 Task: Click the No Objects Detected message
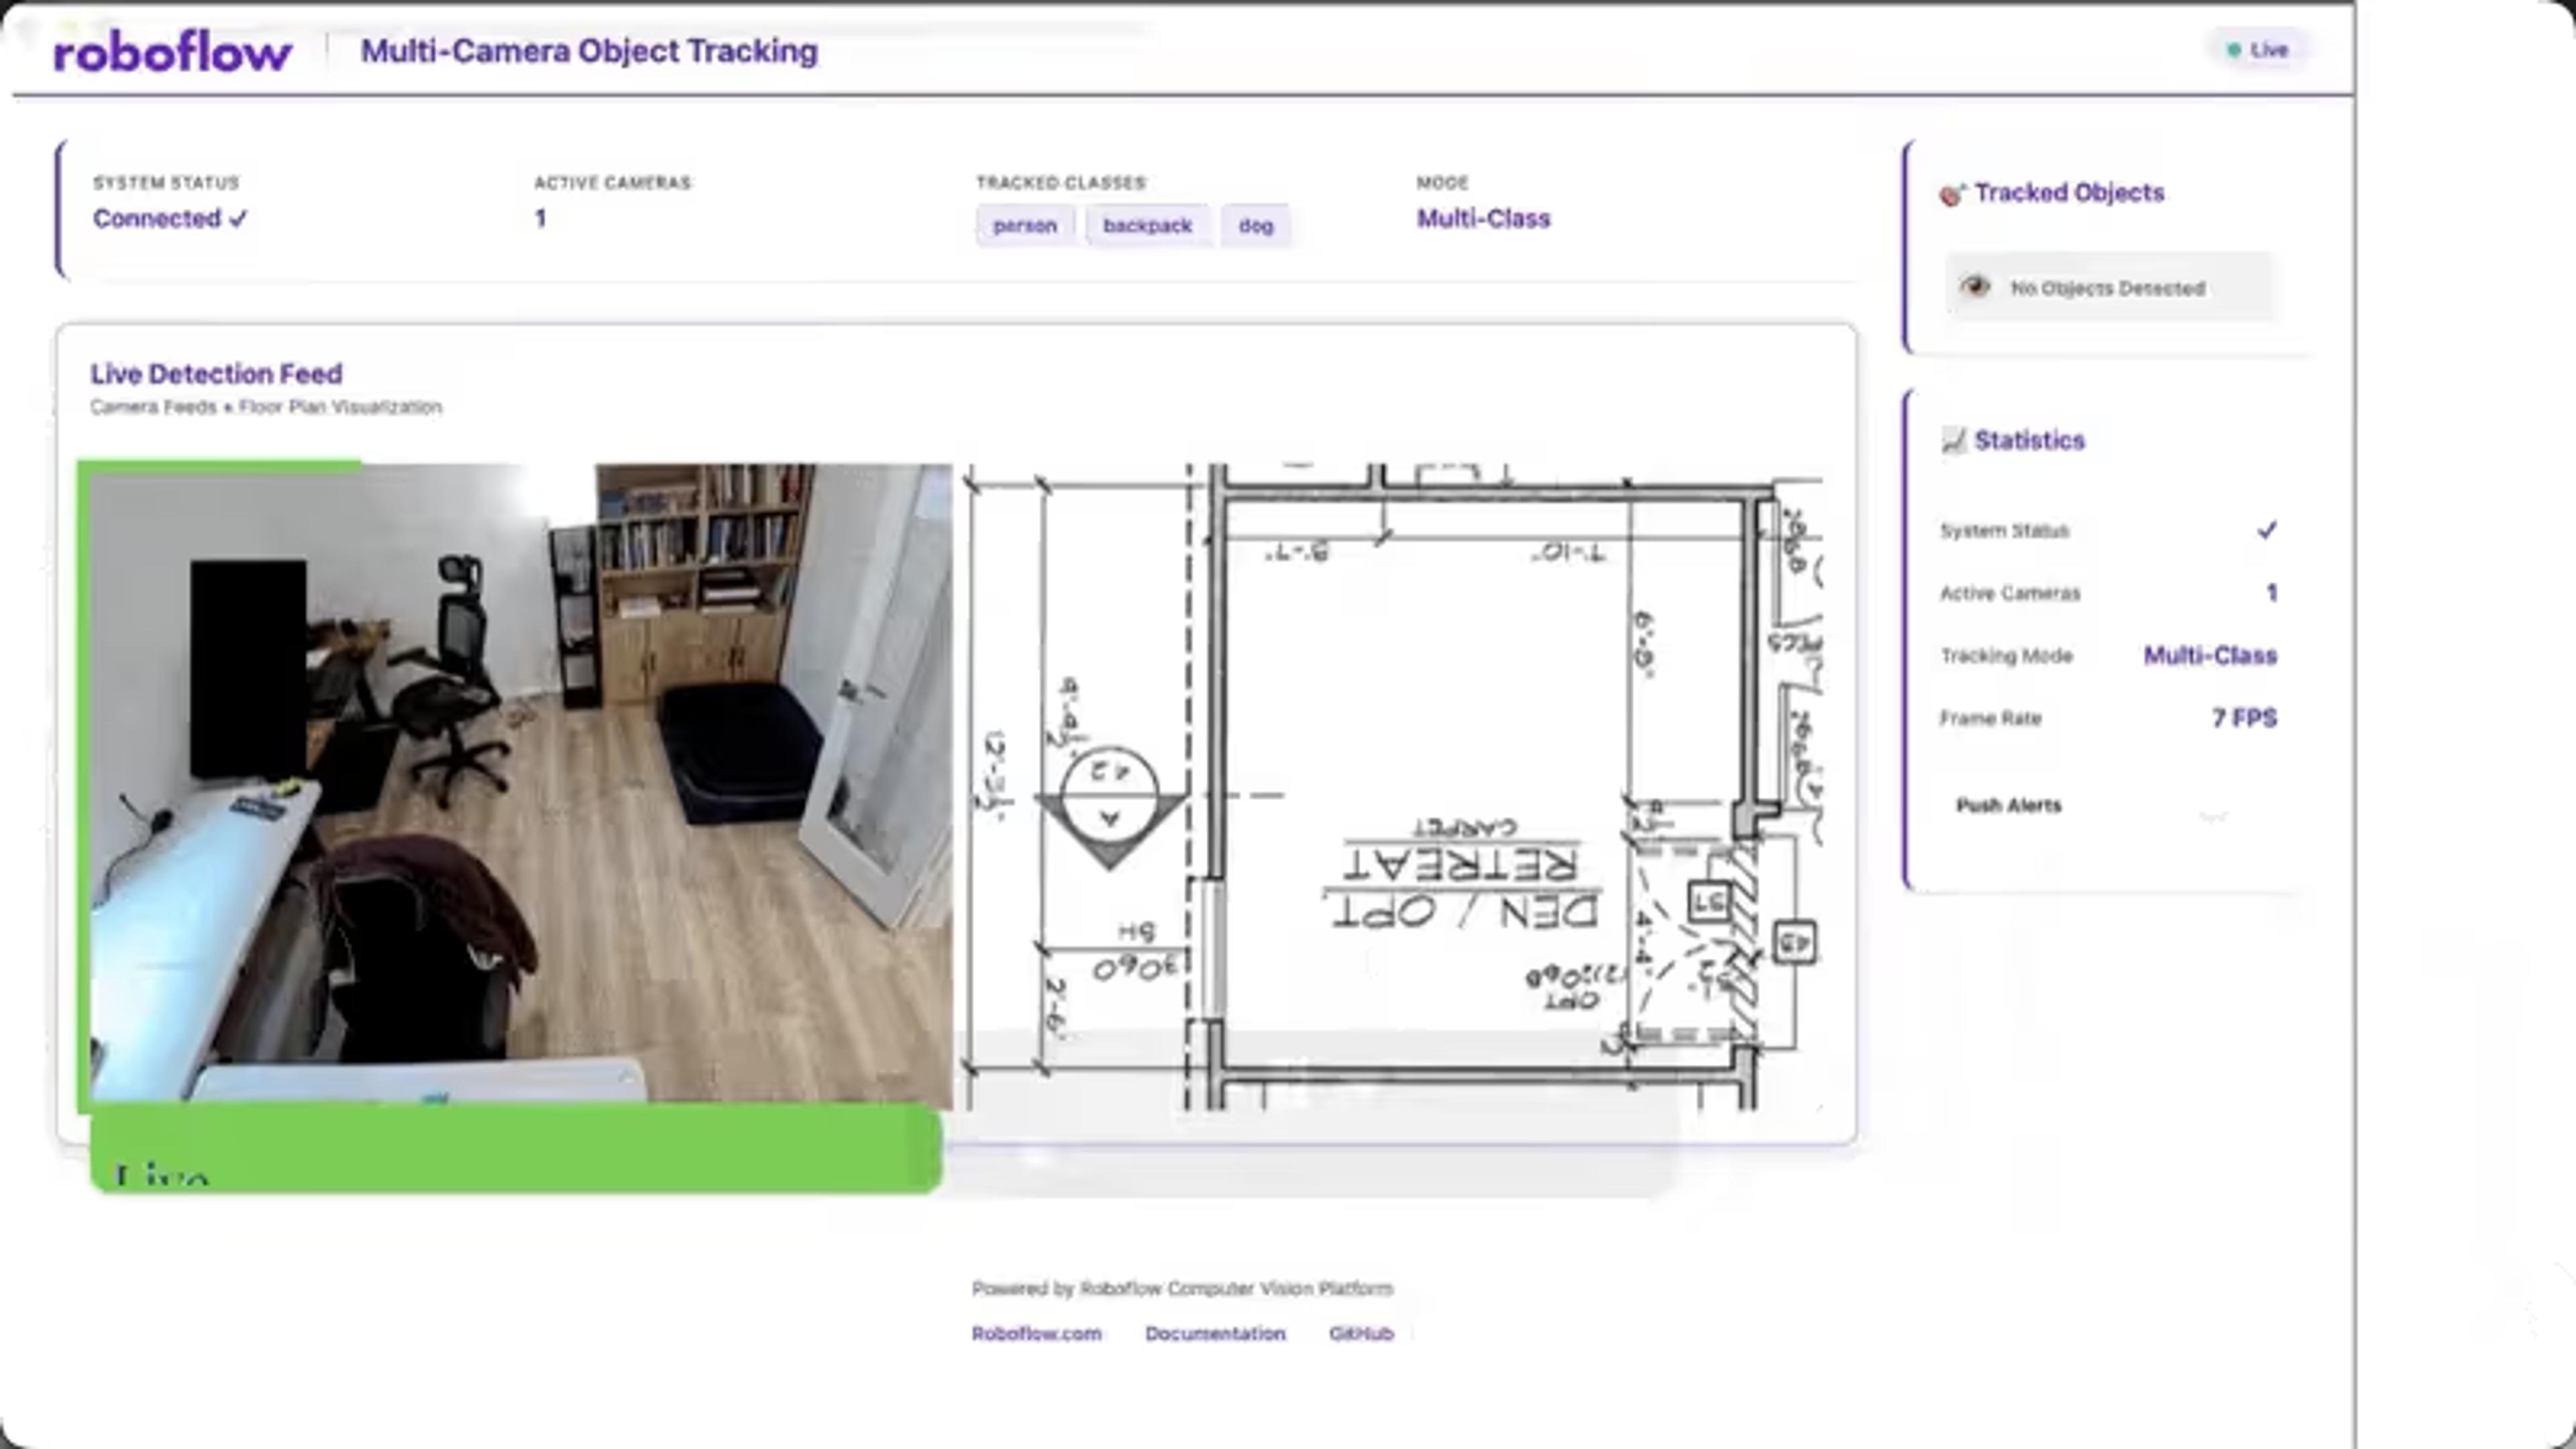pos(2108,288)
